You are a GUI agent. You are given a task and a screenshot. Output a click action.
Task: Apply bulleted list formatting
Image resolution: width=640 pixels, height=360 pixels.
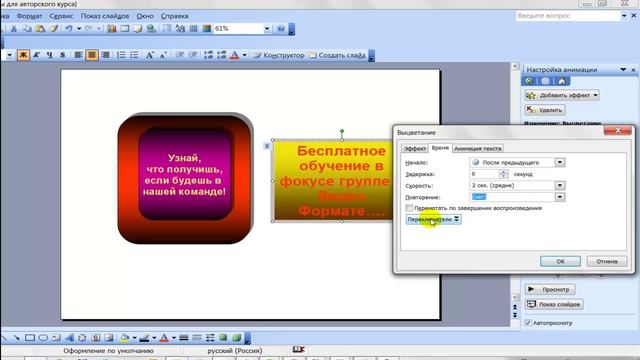click(x=134, y=55)
